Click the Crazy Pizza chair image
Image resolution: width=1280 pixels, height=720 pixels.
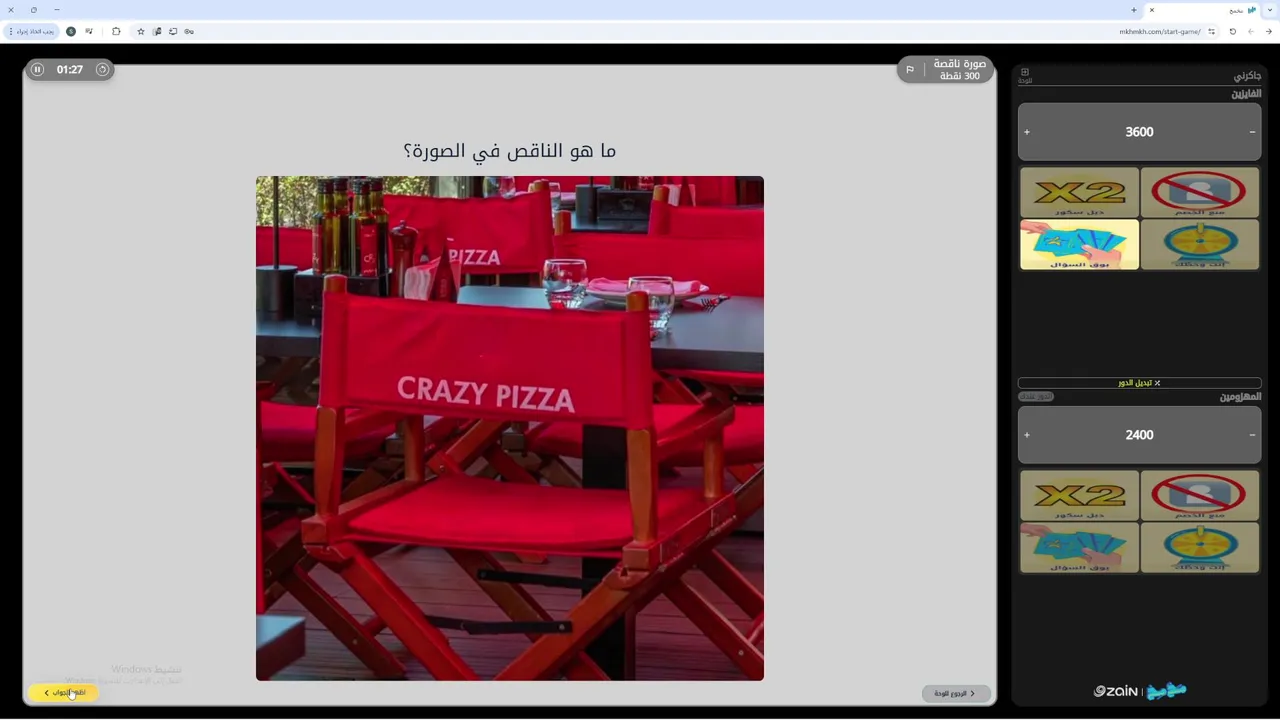(510, 428)
